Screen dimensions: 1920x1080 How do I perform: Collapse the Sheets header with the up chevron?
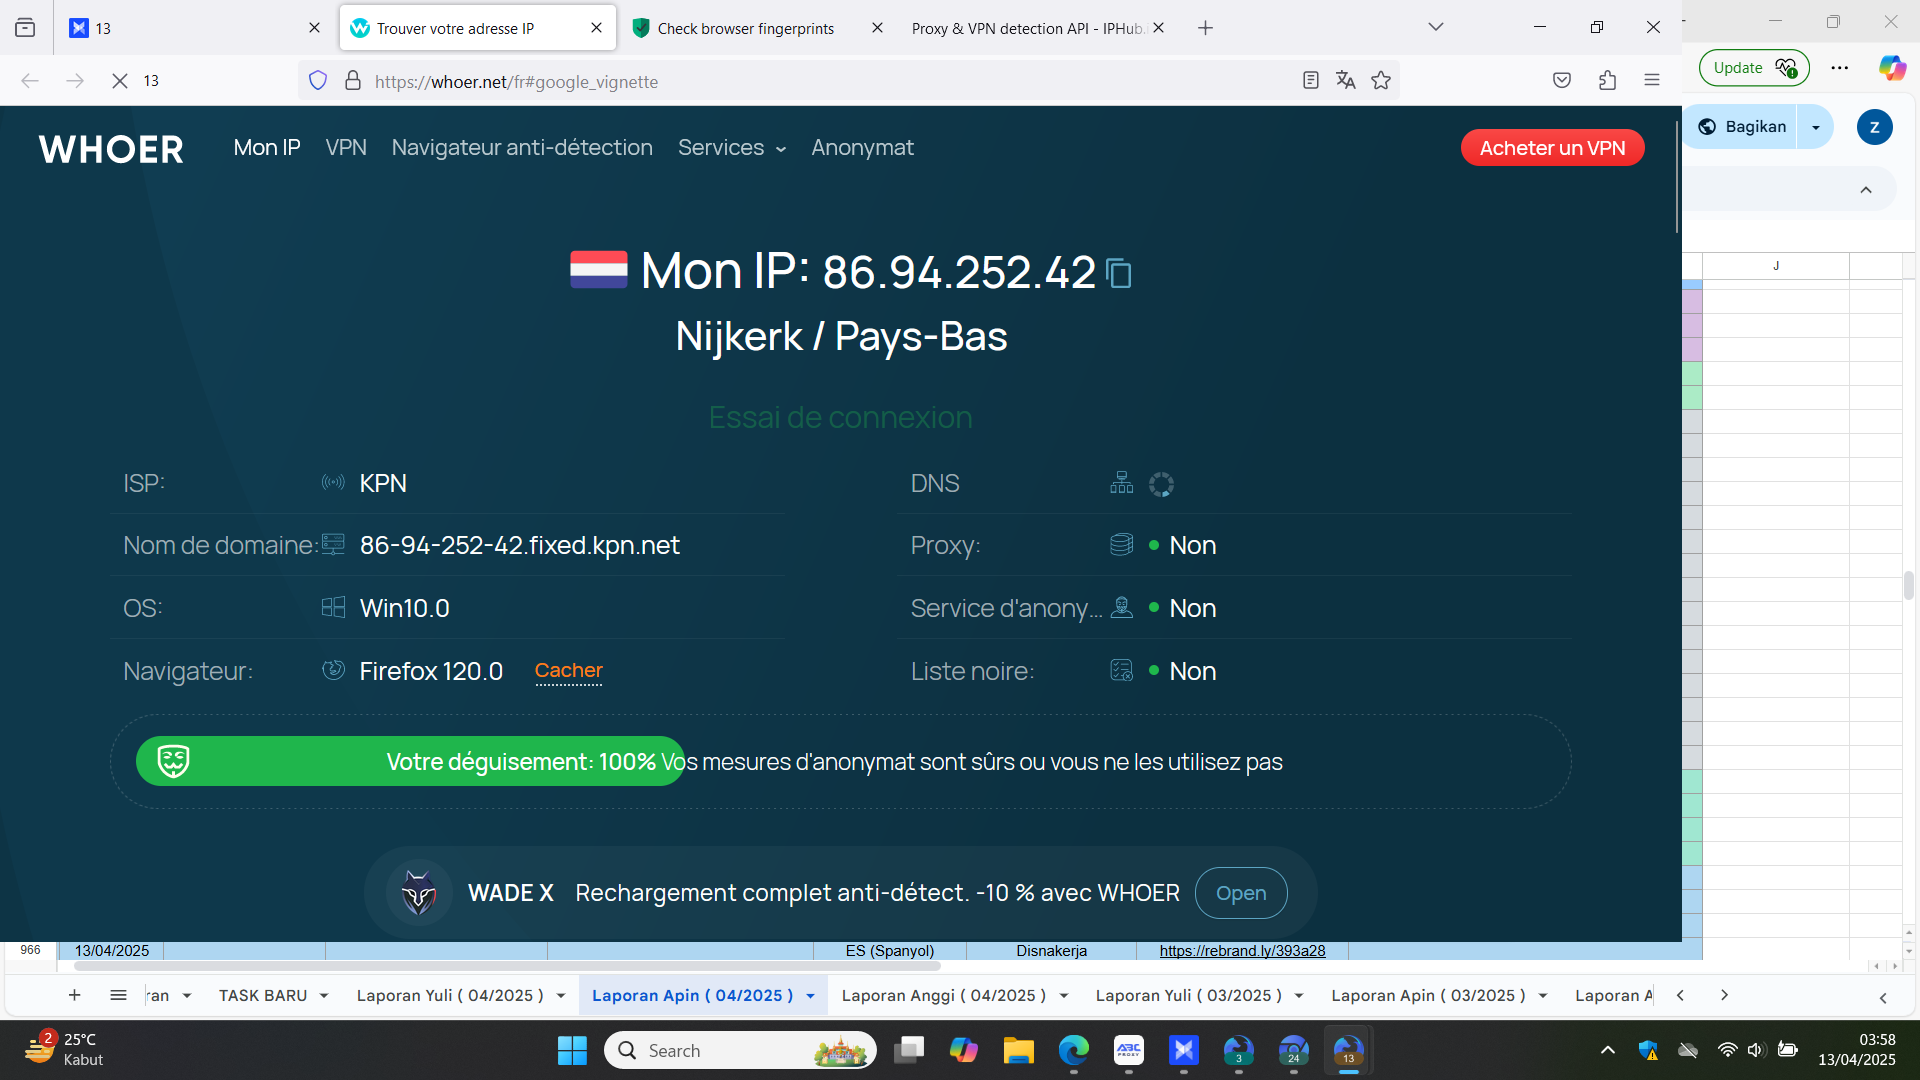coord(1866,190)
